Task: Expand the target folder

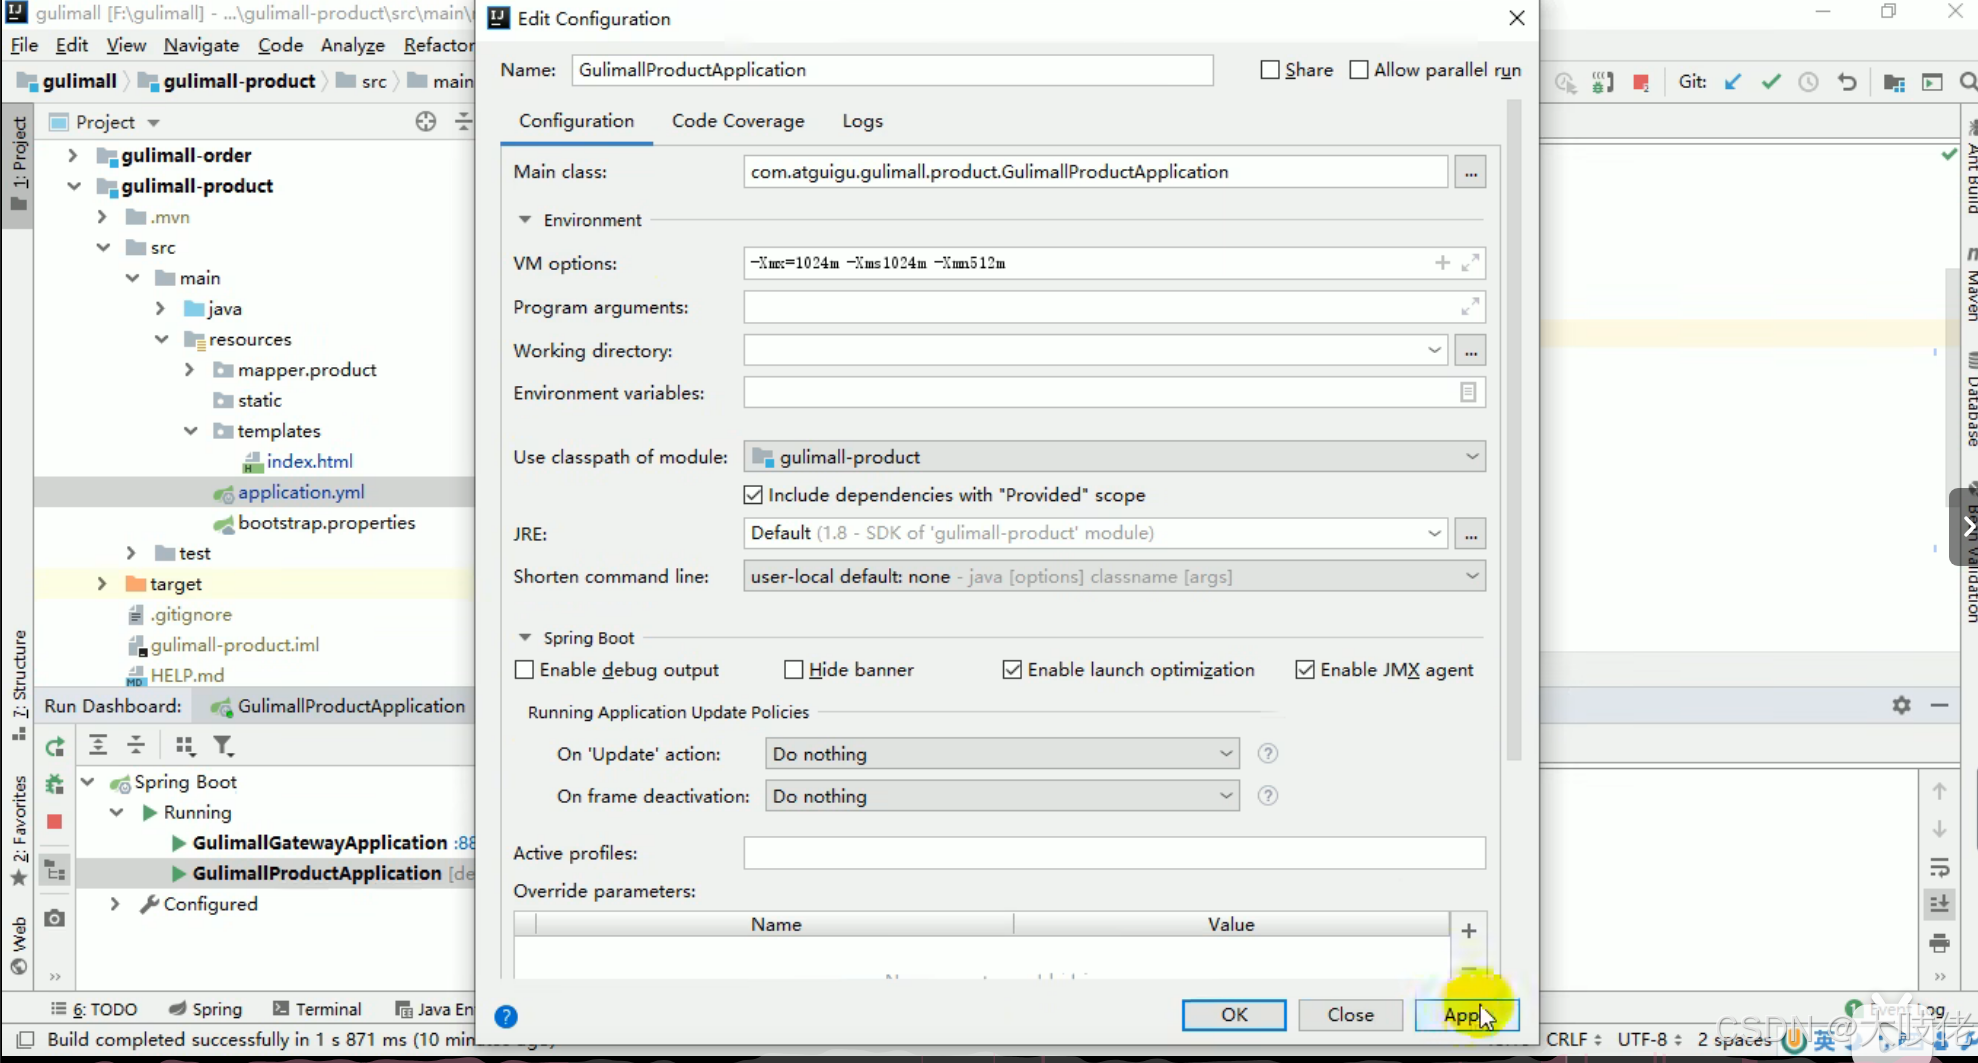Action: click(x=101, y=584)
